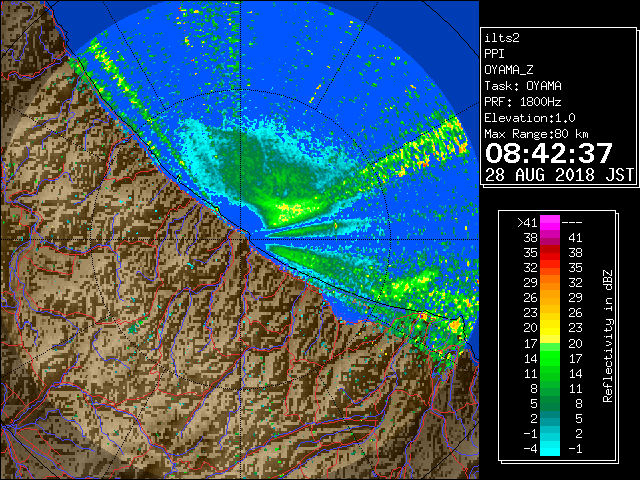This screenshot has height=480, width=640.
Task: Click the 'OYAMA_Z' product label
Action: coord(509,70)
